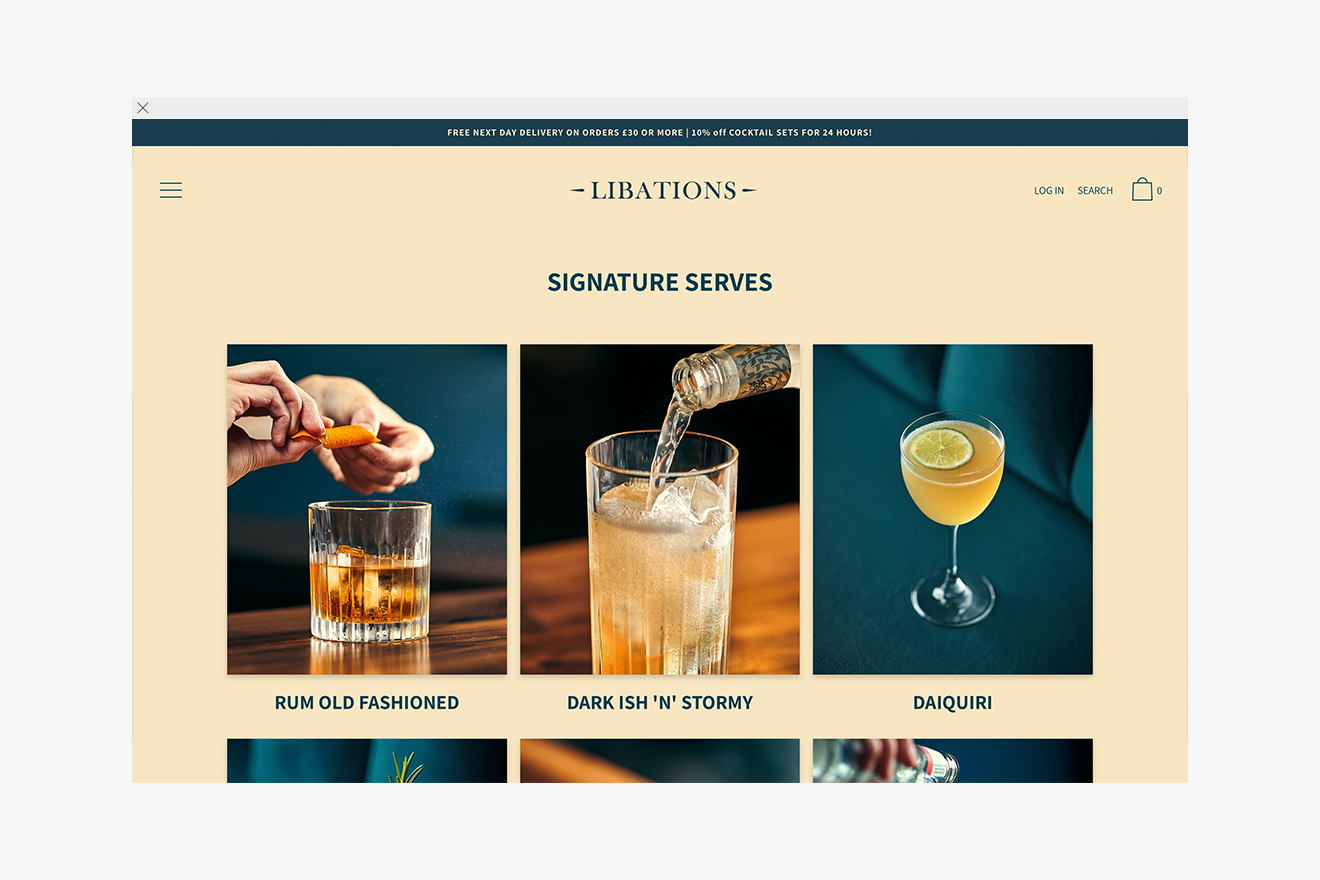Click the X icon above the banner

[143, 108]
